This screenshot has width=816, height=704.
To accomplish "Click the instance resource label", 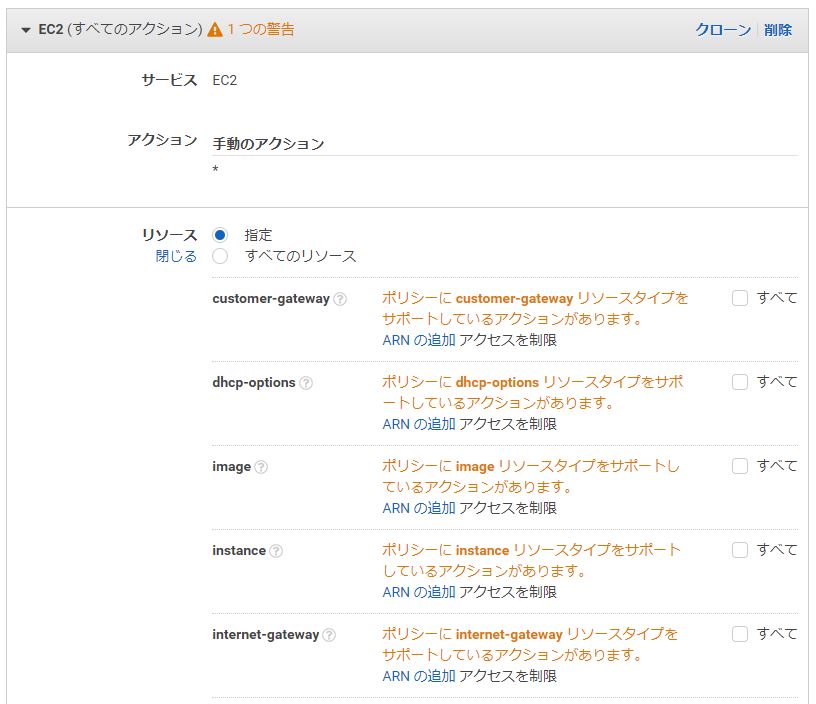I will (239, 551).
